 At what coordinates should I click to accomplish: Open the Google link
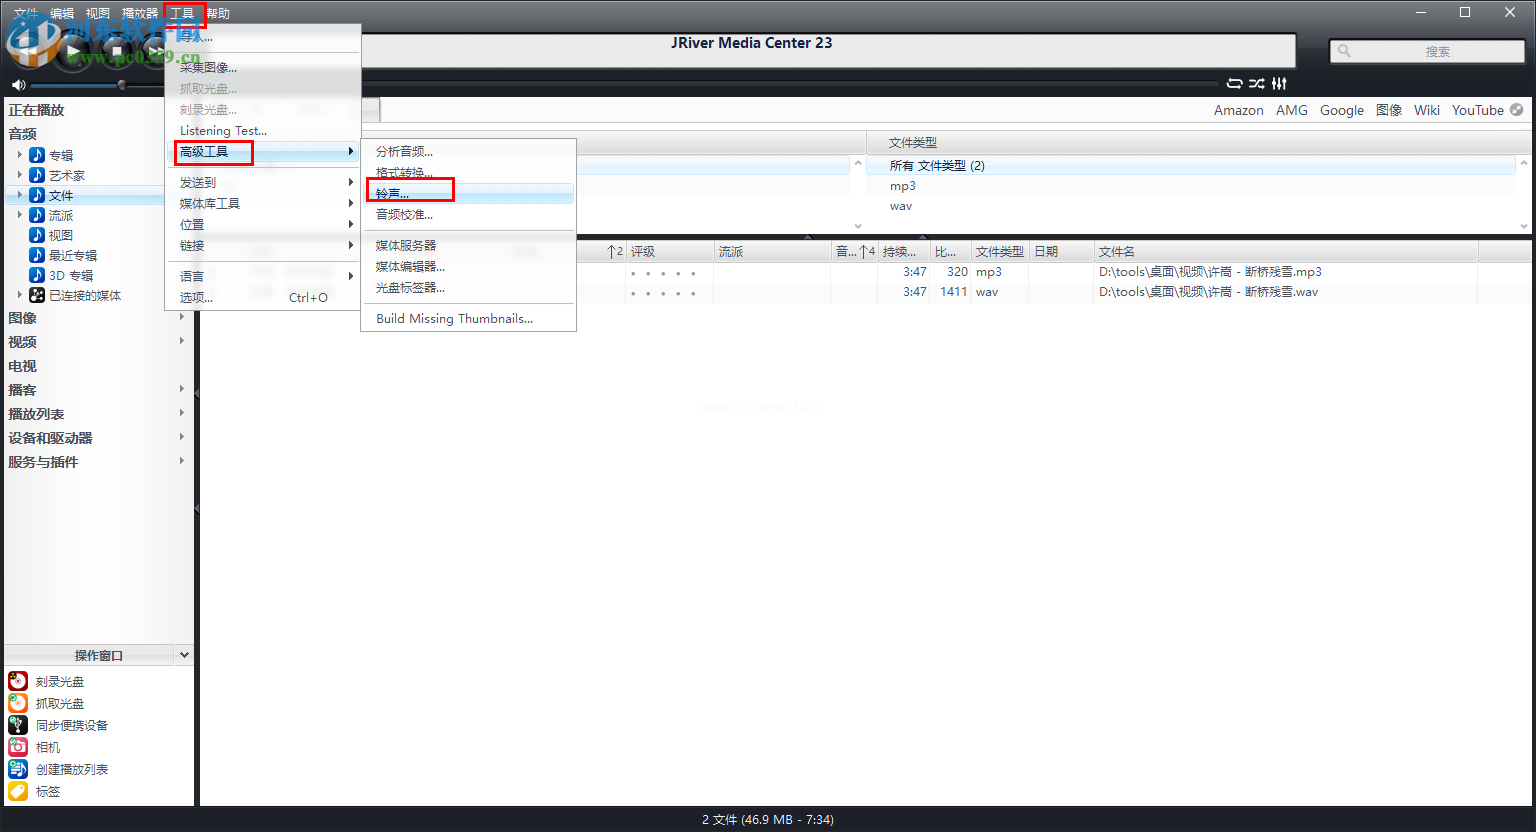tap(1342, 110)
